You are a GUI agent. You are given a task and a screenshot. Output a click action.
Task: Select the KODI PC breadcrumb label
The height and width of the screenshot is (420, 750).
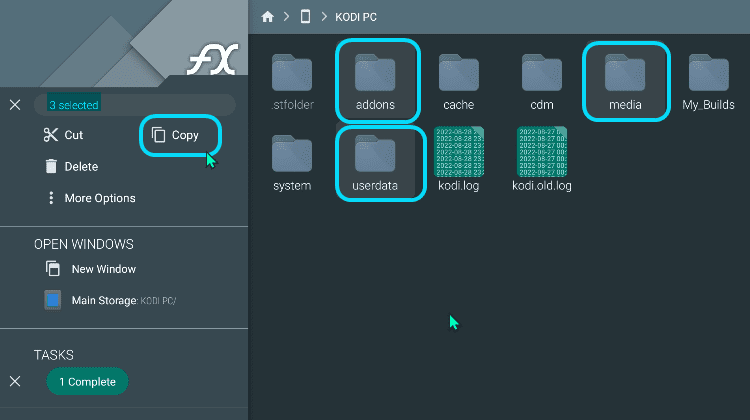[356, 17]
